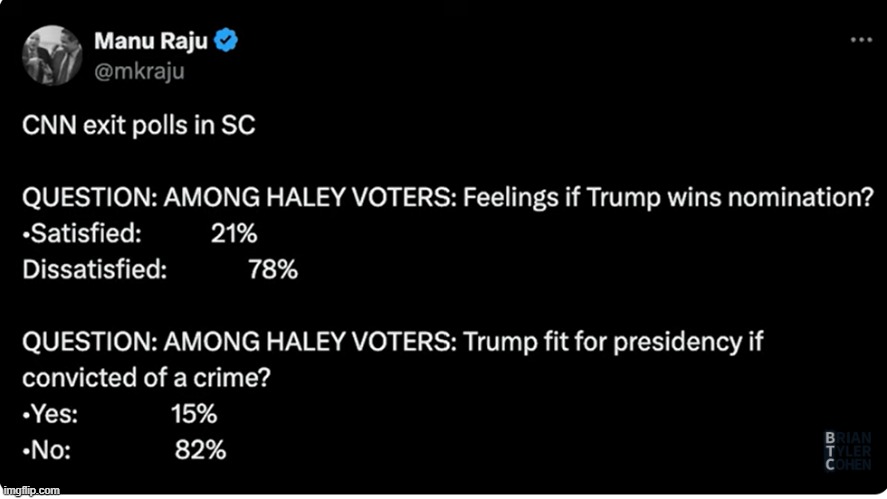Open the three-dot more options menu
The width and height of the screenshot is (887, 499).
tap(859, 40)
